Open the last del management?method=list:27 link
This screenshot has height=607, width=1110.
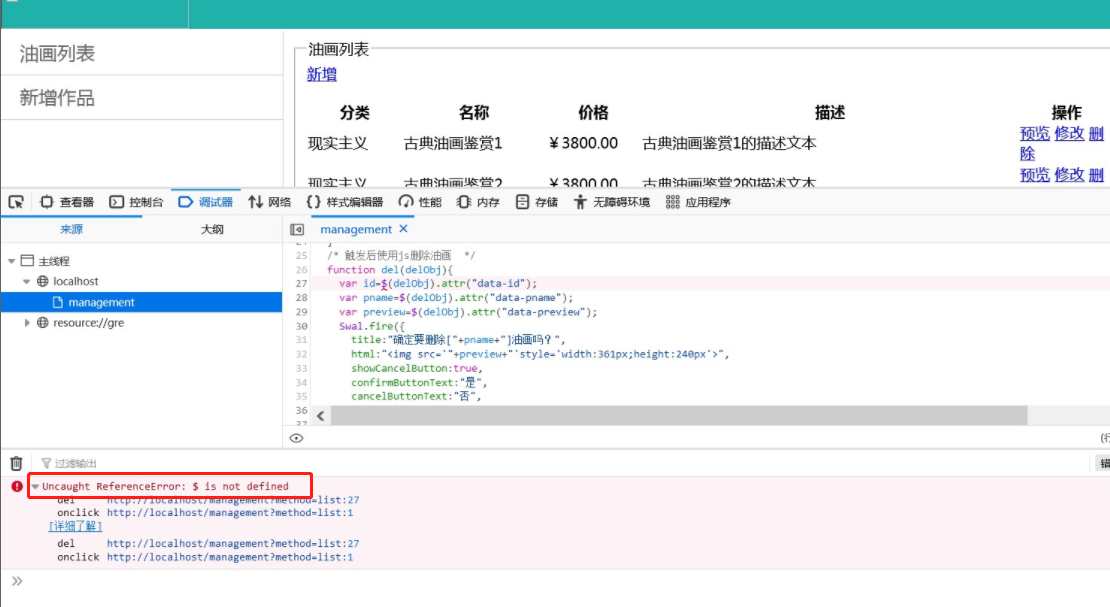click(x=233, y=543)
